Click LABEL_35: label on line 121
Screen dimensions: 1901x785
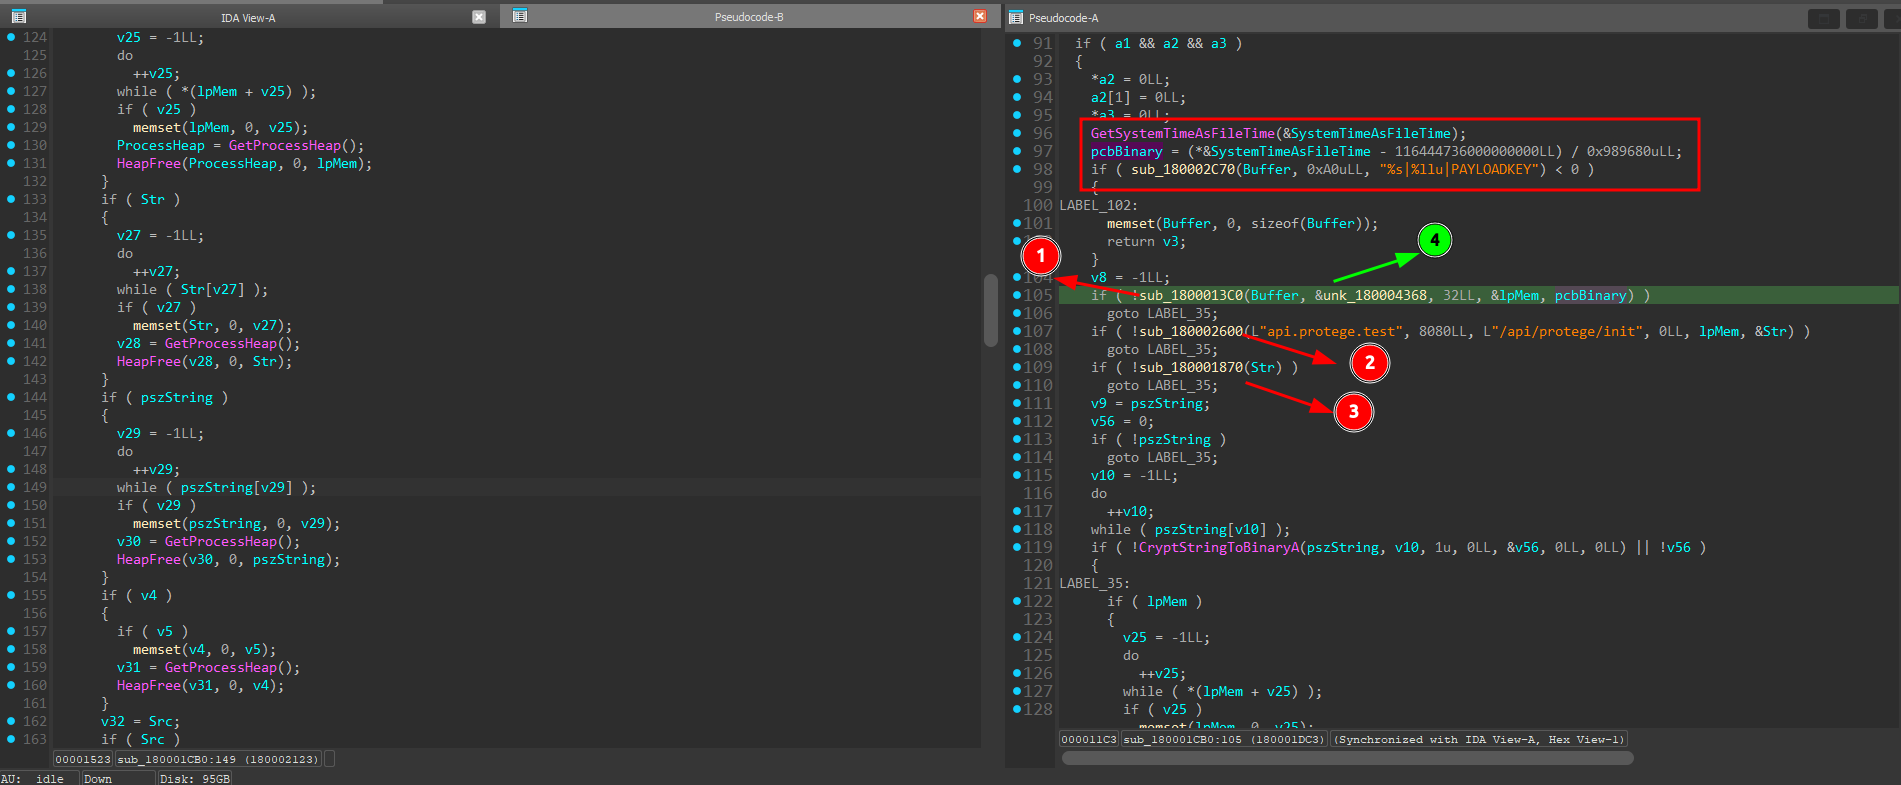point(1095,583)
